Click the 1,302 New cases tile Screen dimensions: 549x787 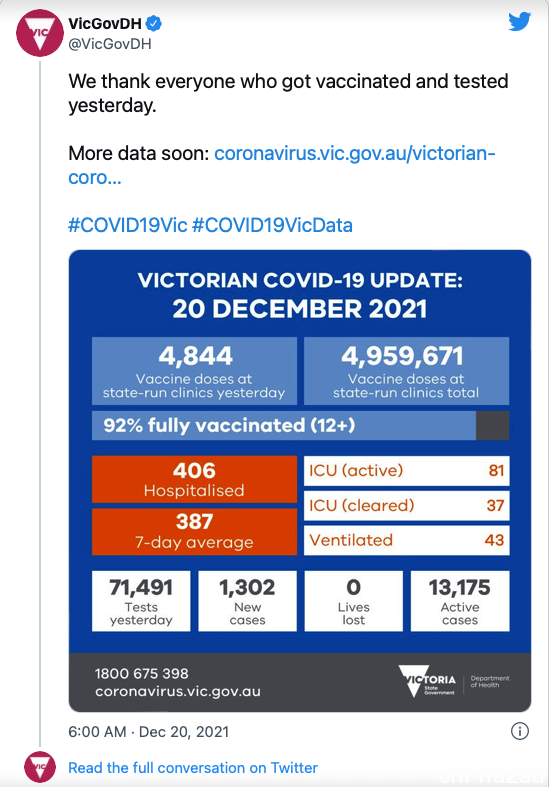click(x=247, y=601)
